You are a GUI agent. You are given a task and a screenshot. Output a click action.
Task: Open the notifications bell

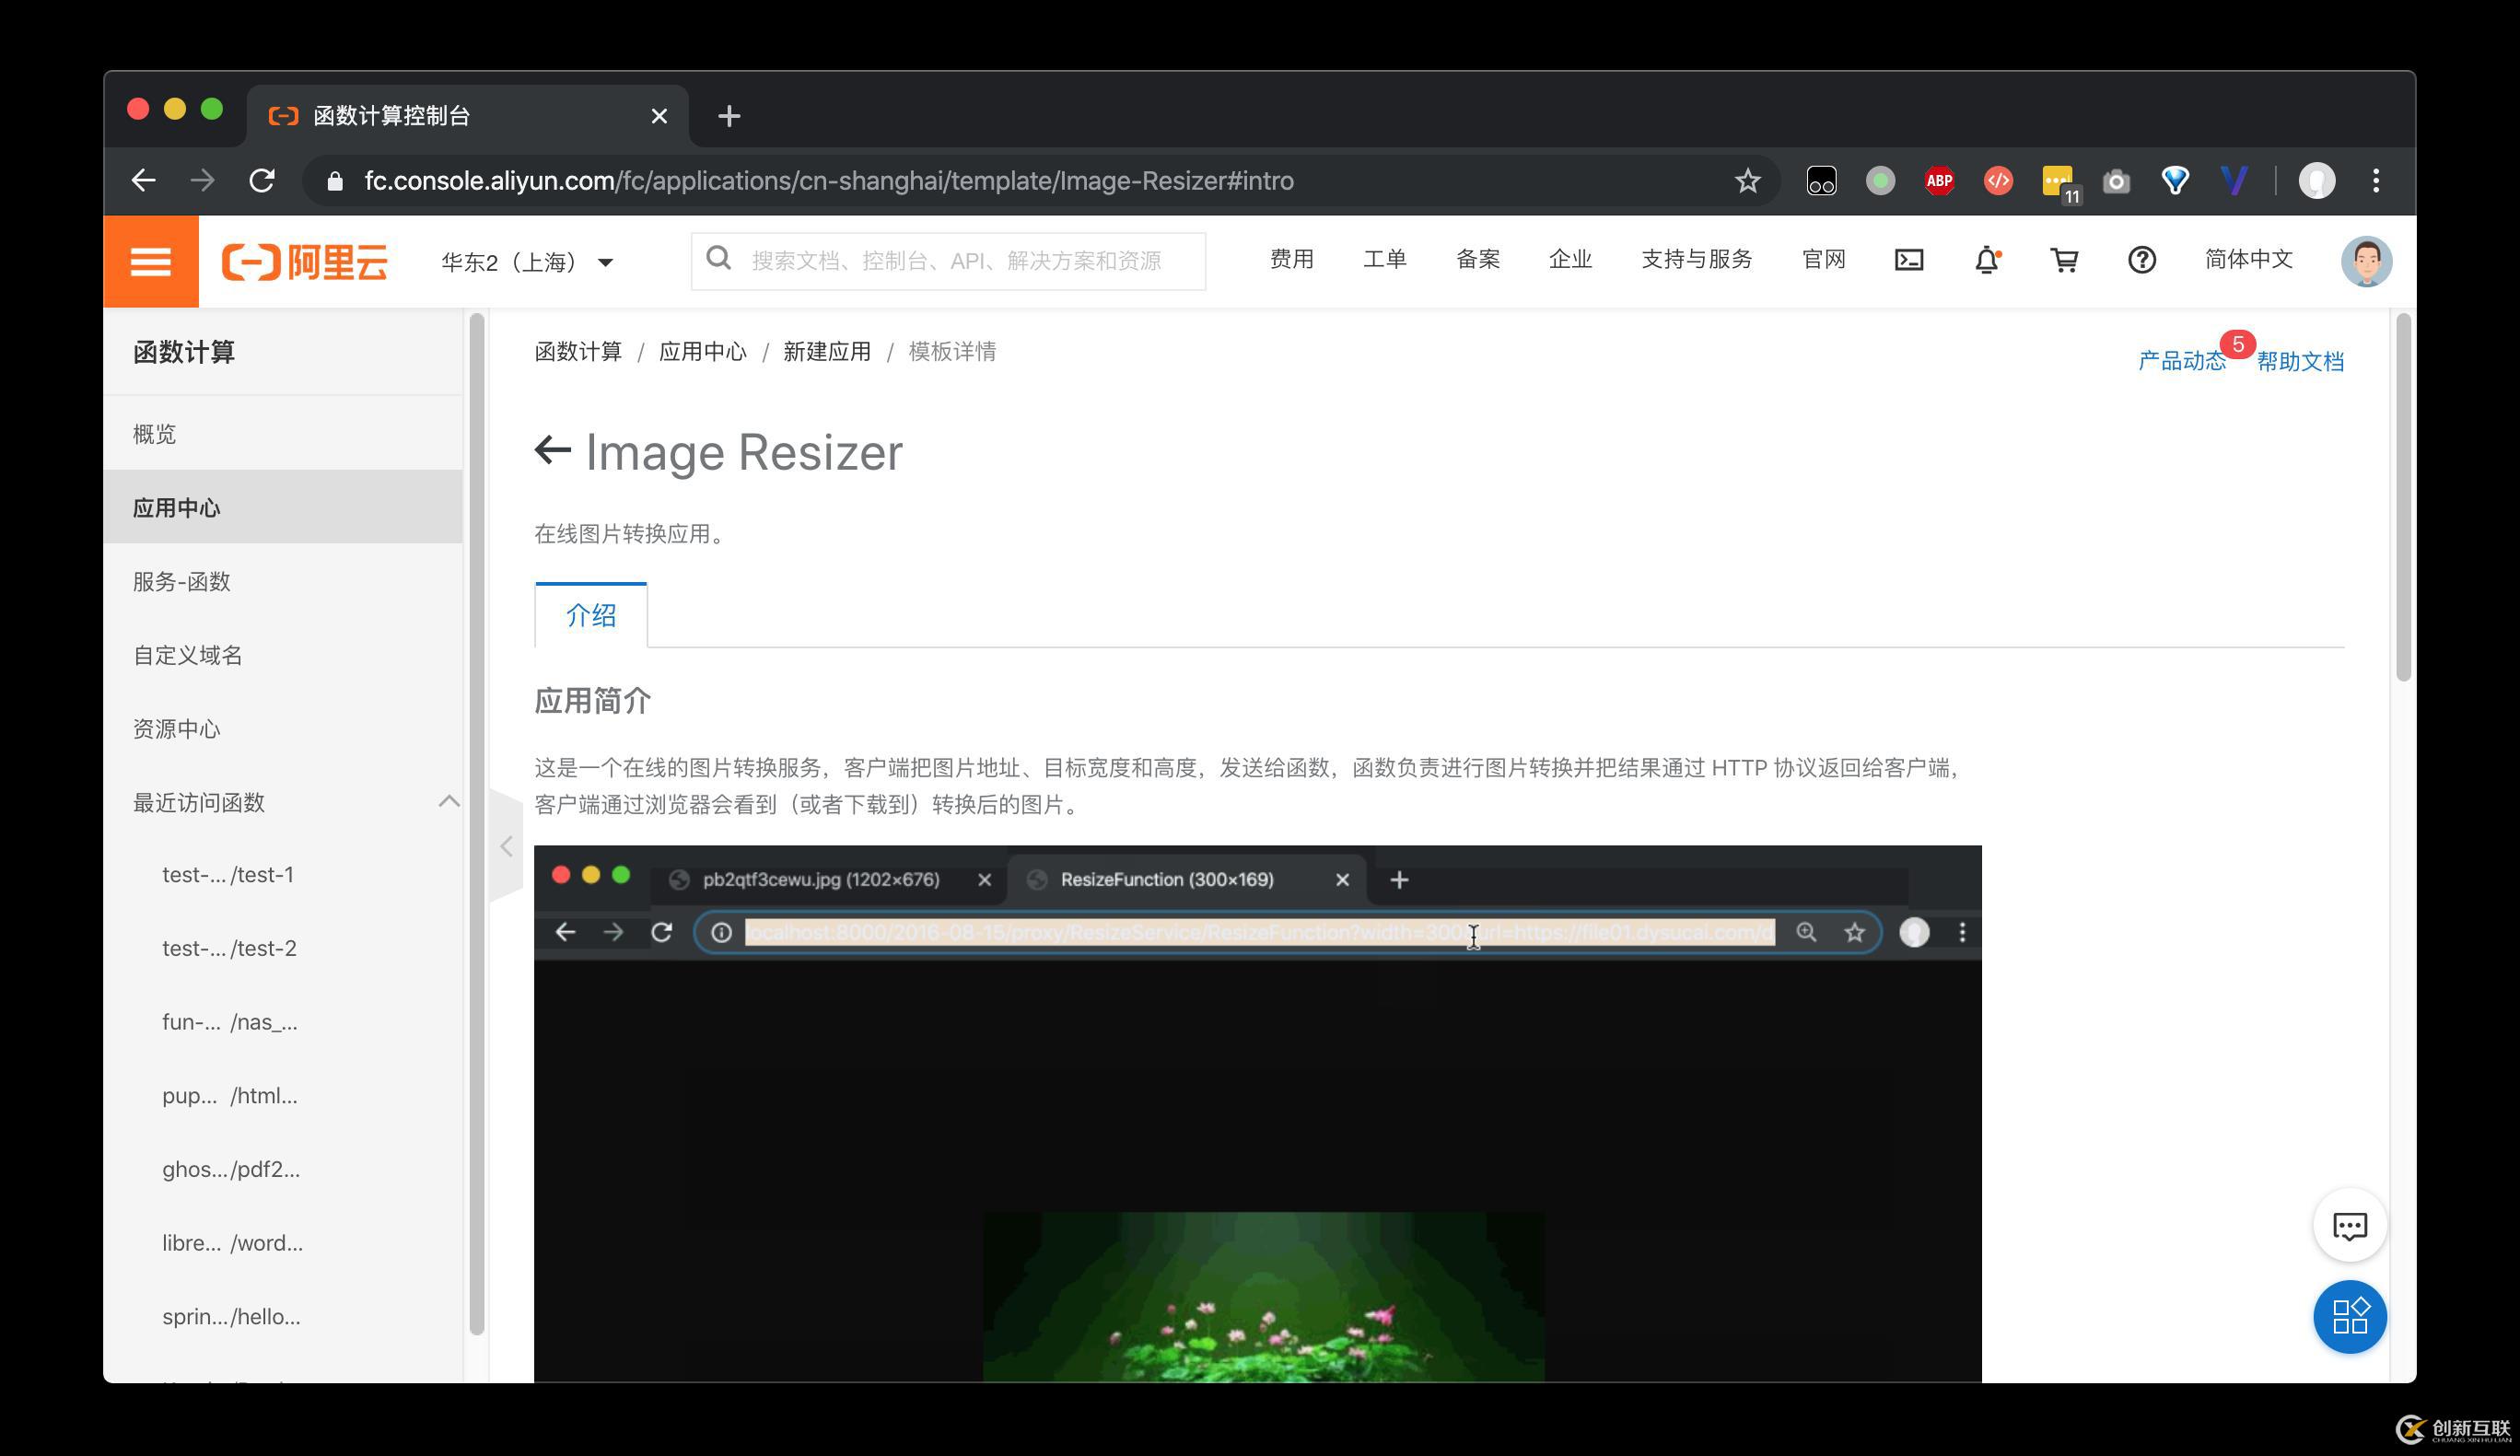point(1987,261)
